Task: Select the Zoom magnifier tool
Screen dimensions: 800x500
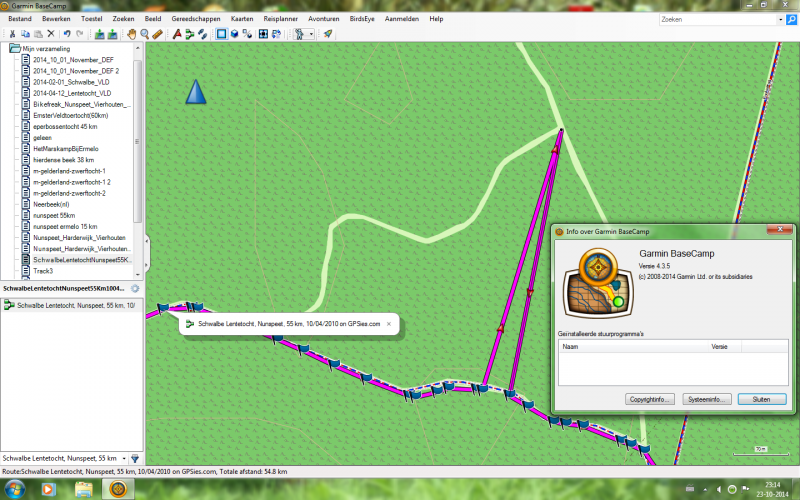Action: (144, 34)
